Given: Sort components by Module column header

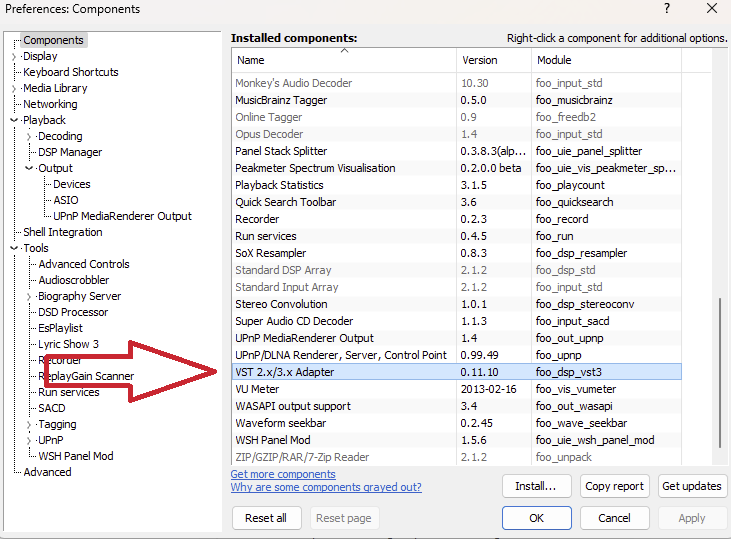Looking at the screenshot, I should 607,60.
